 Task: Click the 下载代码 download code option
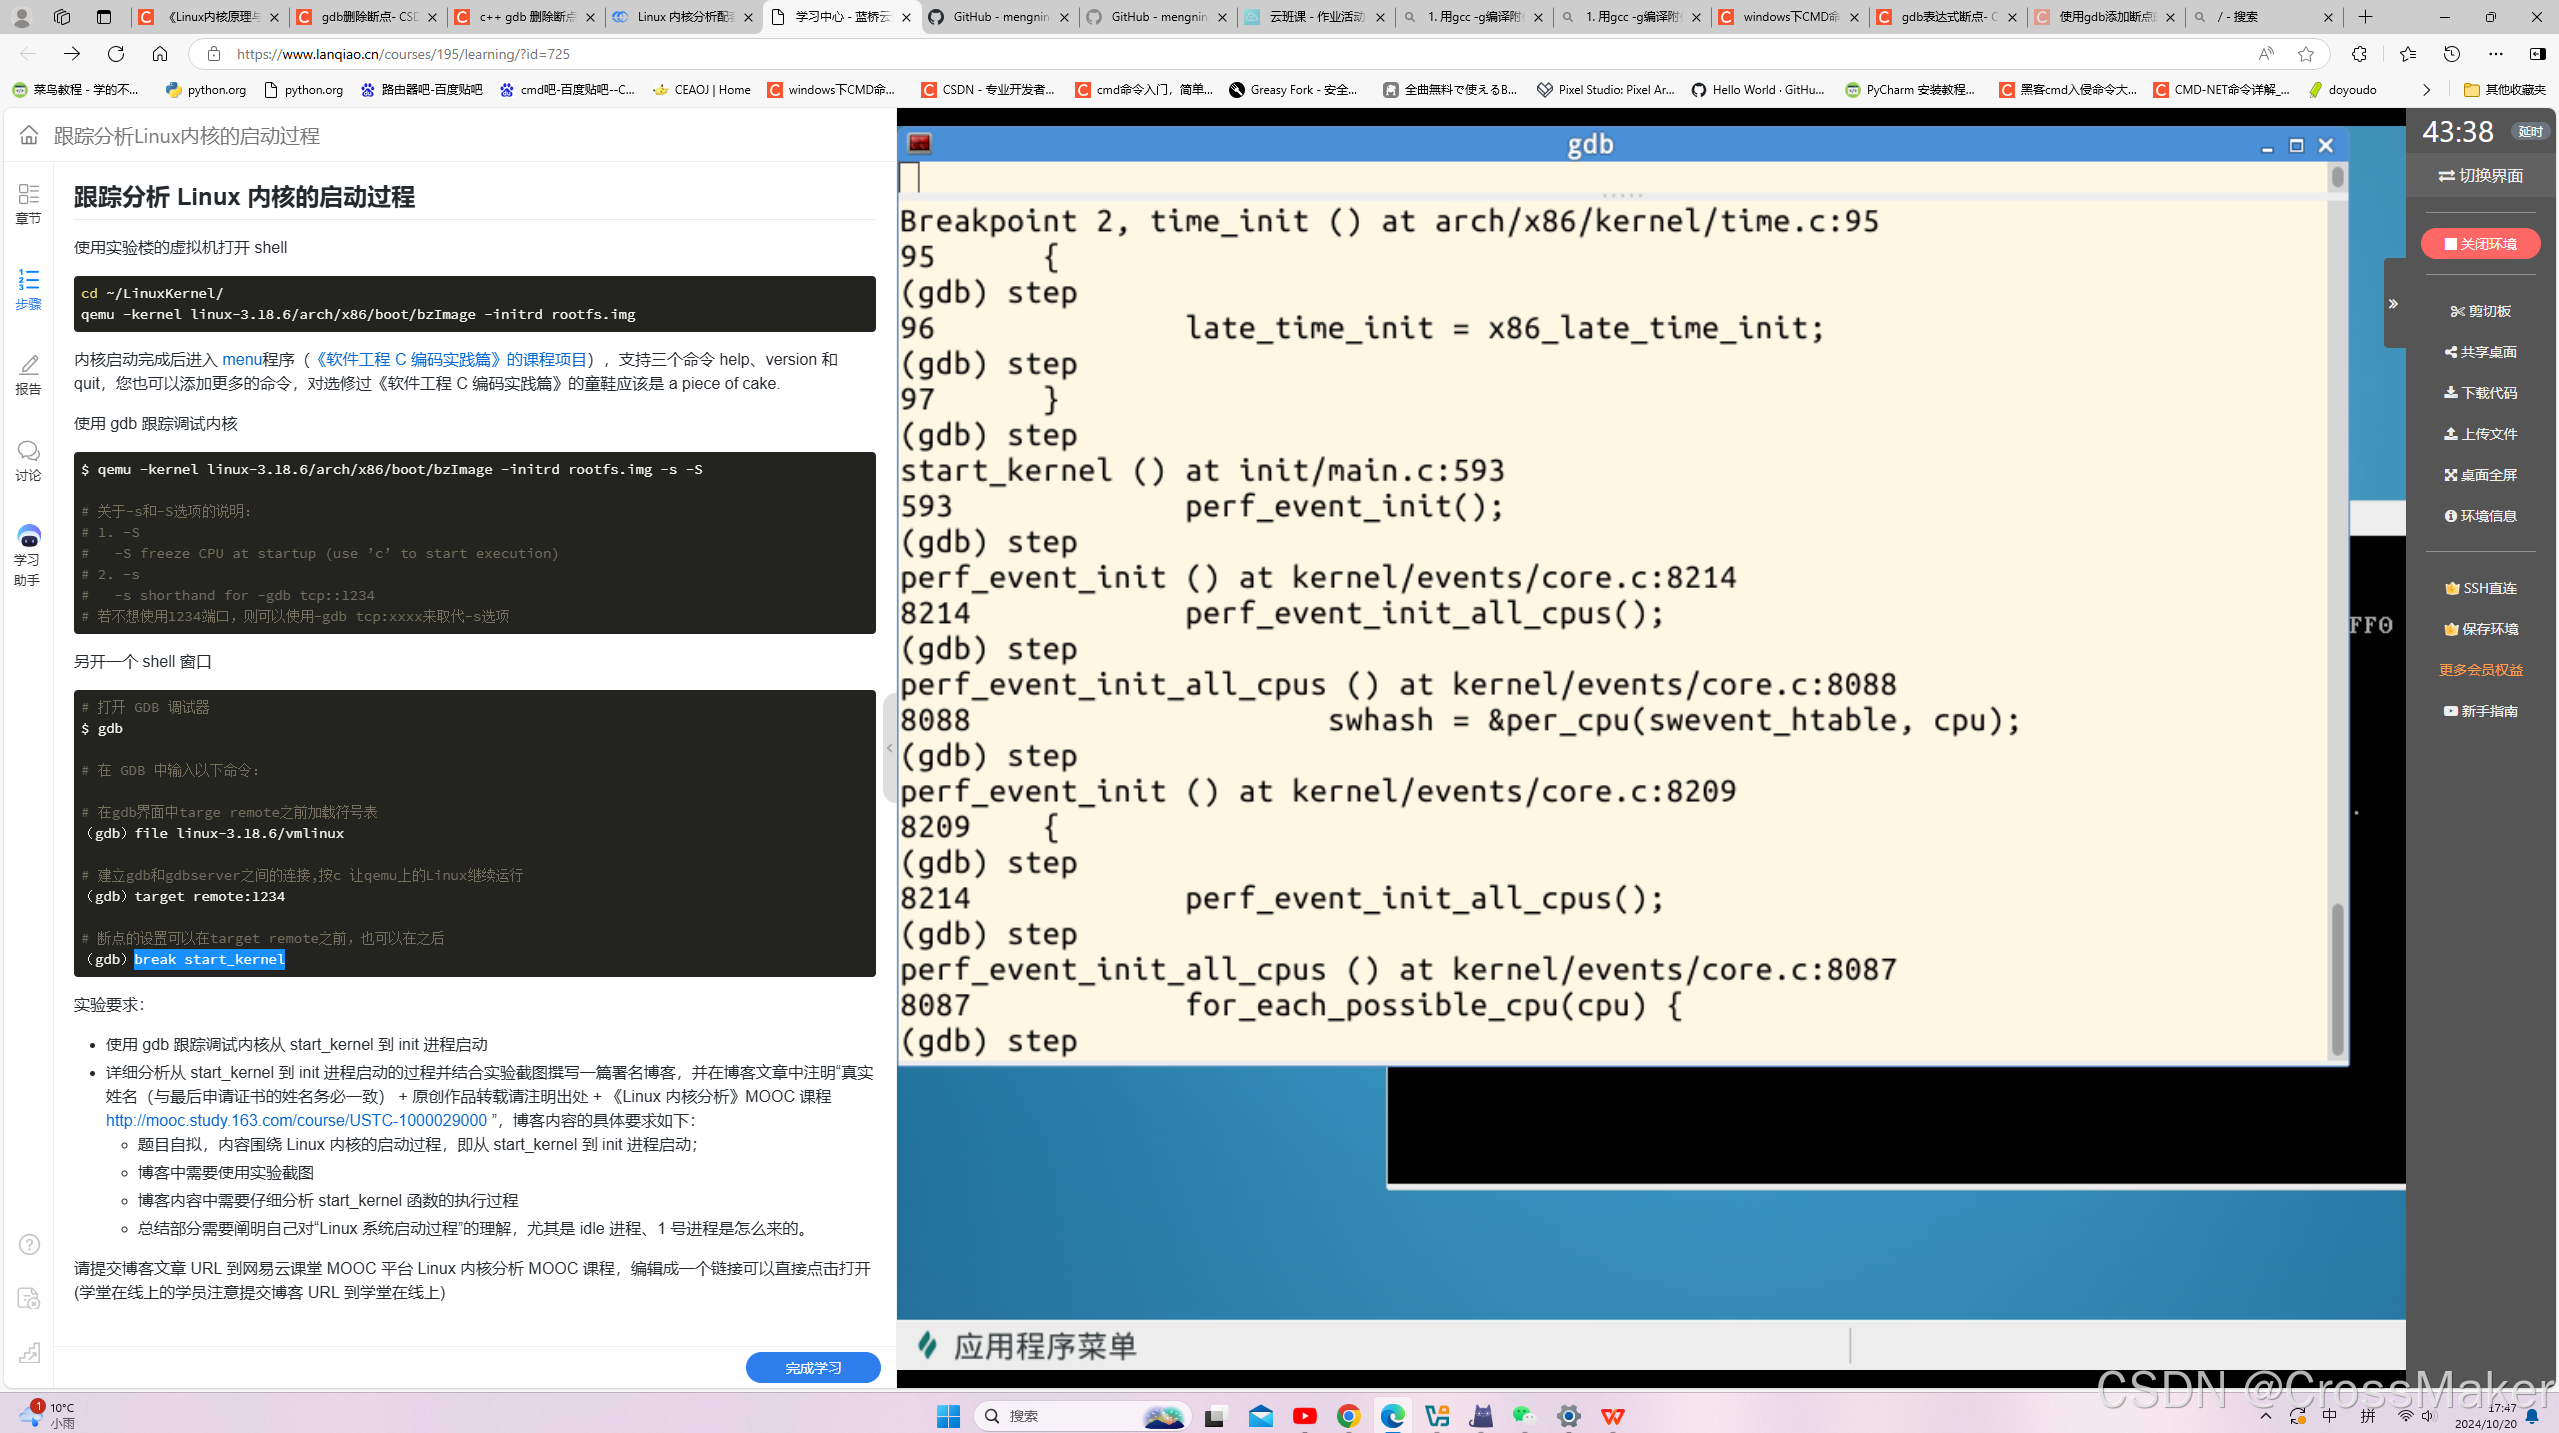pyautogui.click(x=2480, y=393)
